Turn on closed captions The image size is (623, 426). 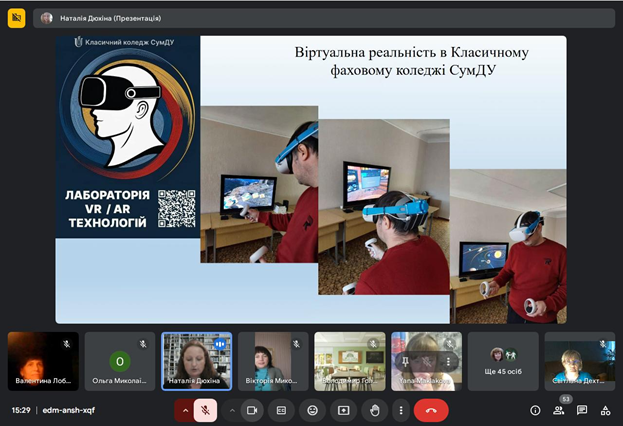point(282,410)
